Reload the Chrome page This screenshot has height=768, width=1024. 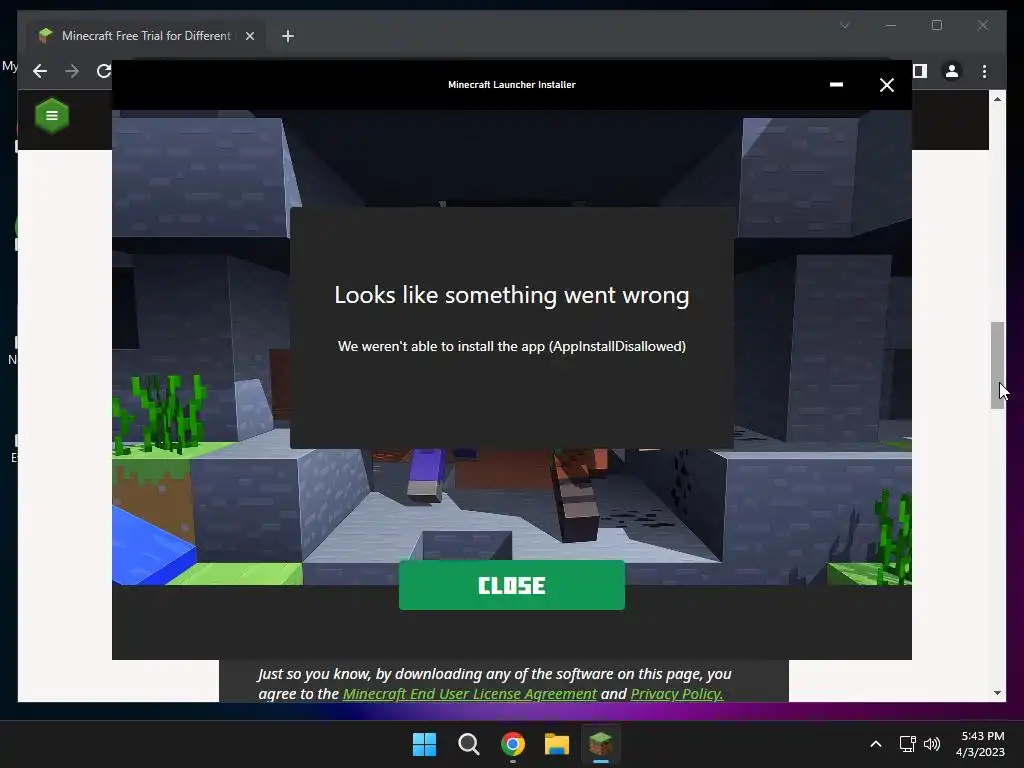[x=104, y=71]
